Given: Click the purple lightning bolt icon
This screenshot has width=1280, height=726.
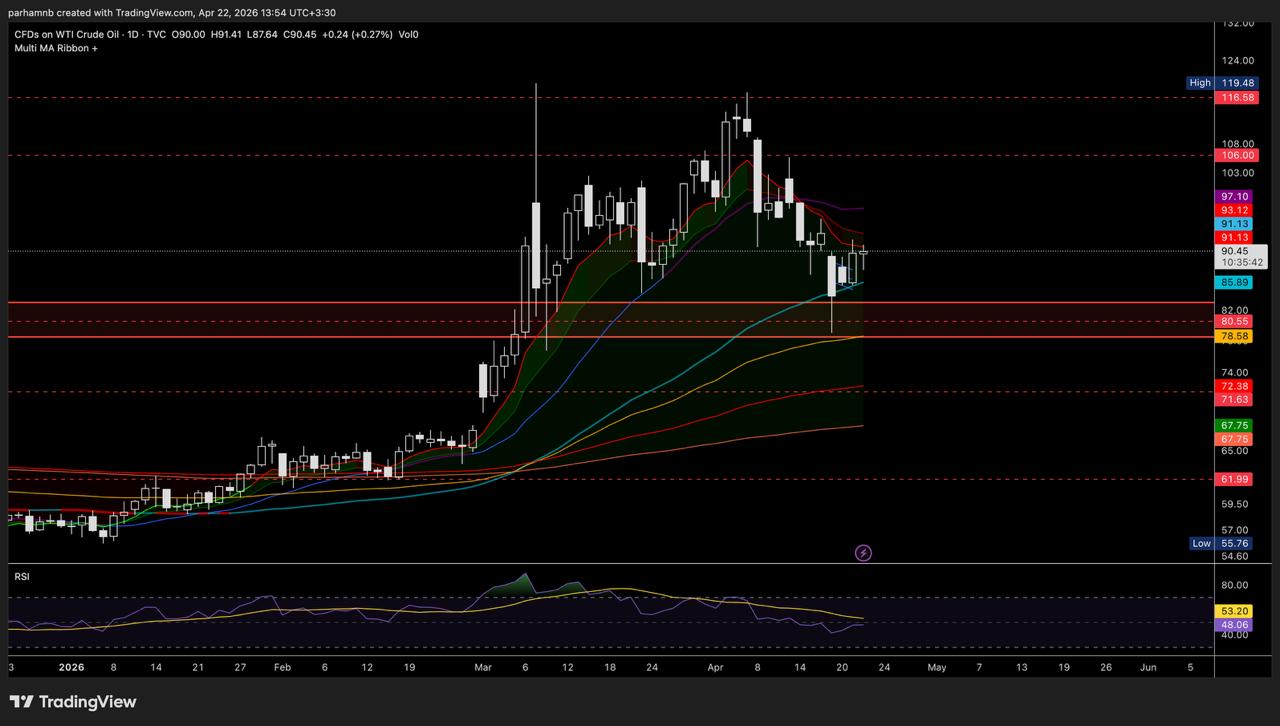Looking at the screenshot, I should (864, 553).
